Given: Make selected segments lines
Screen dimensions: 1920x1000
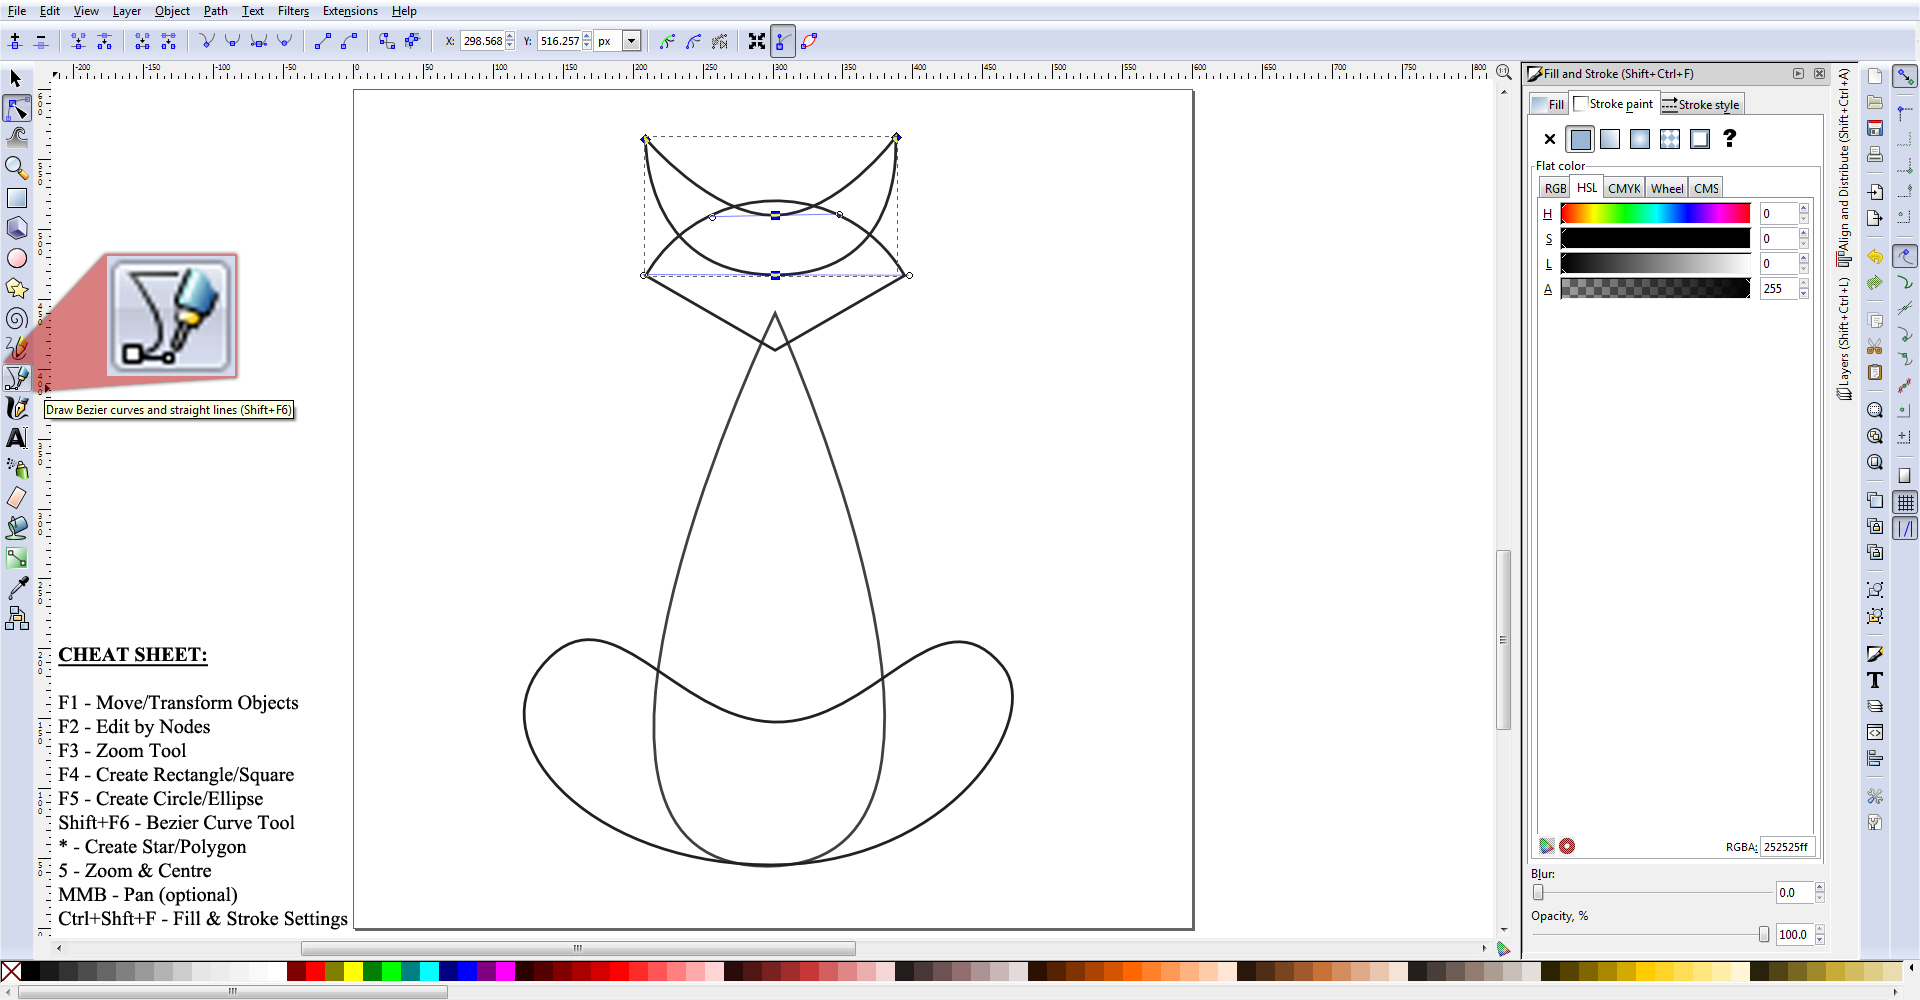Looking at the screenshot, I should (x=322, y=41).
